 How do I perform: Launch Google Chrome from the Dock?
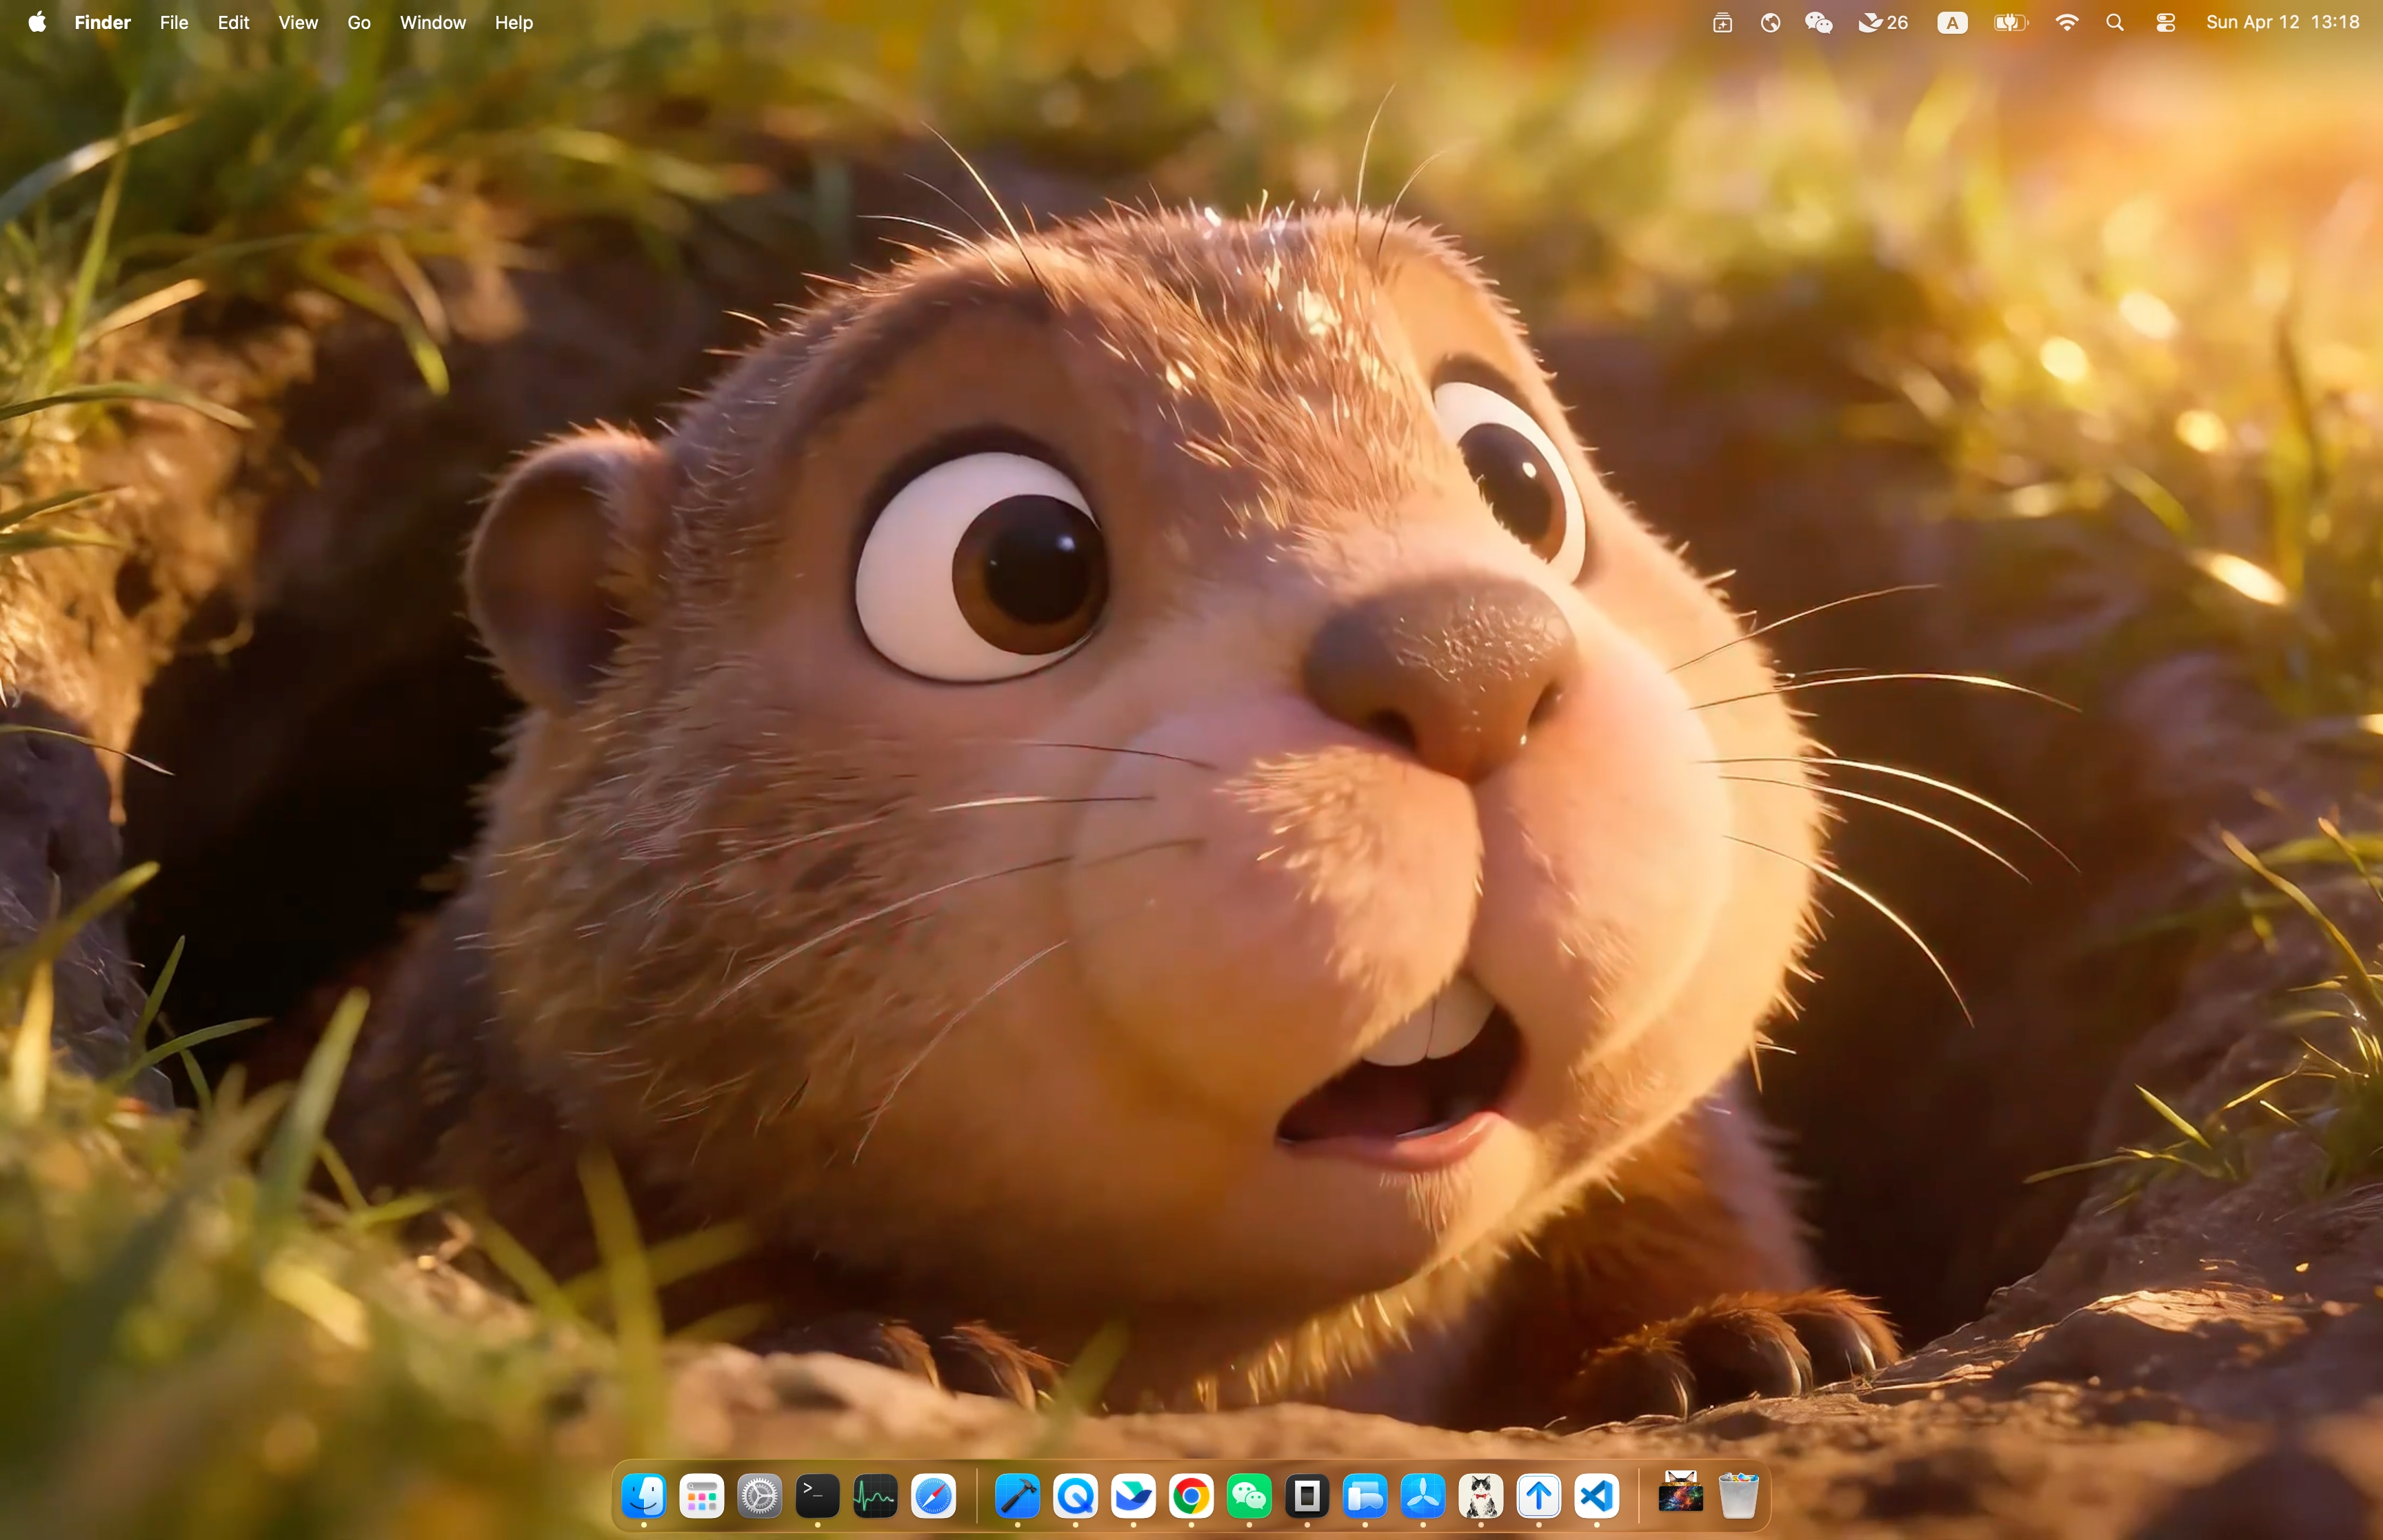[x=1191, y=1496]
